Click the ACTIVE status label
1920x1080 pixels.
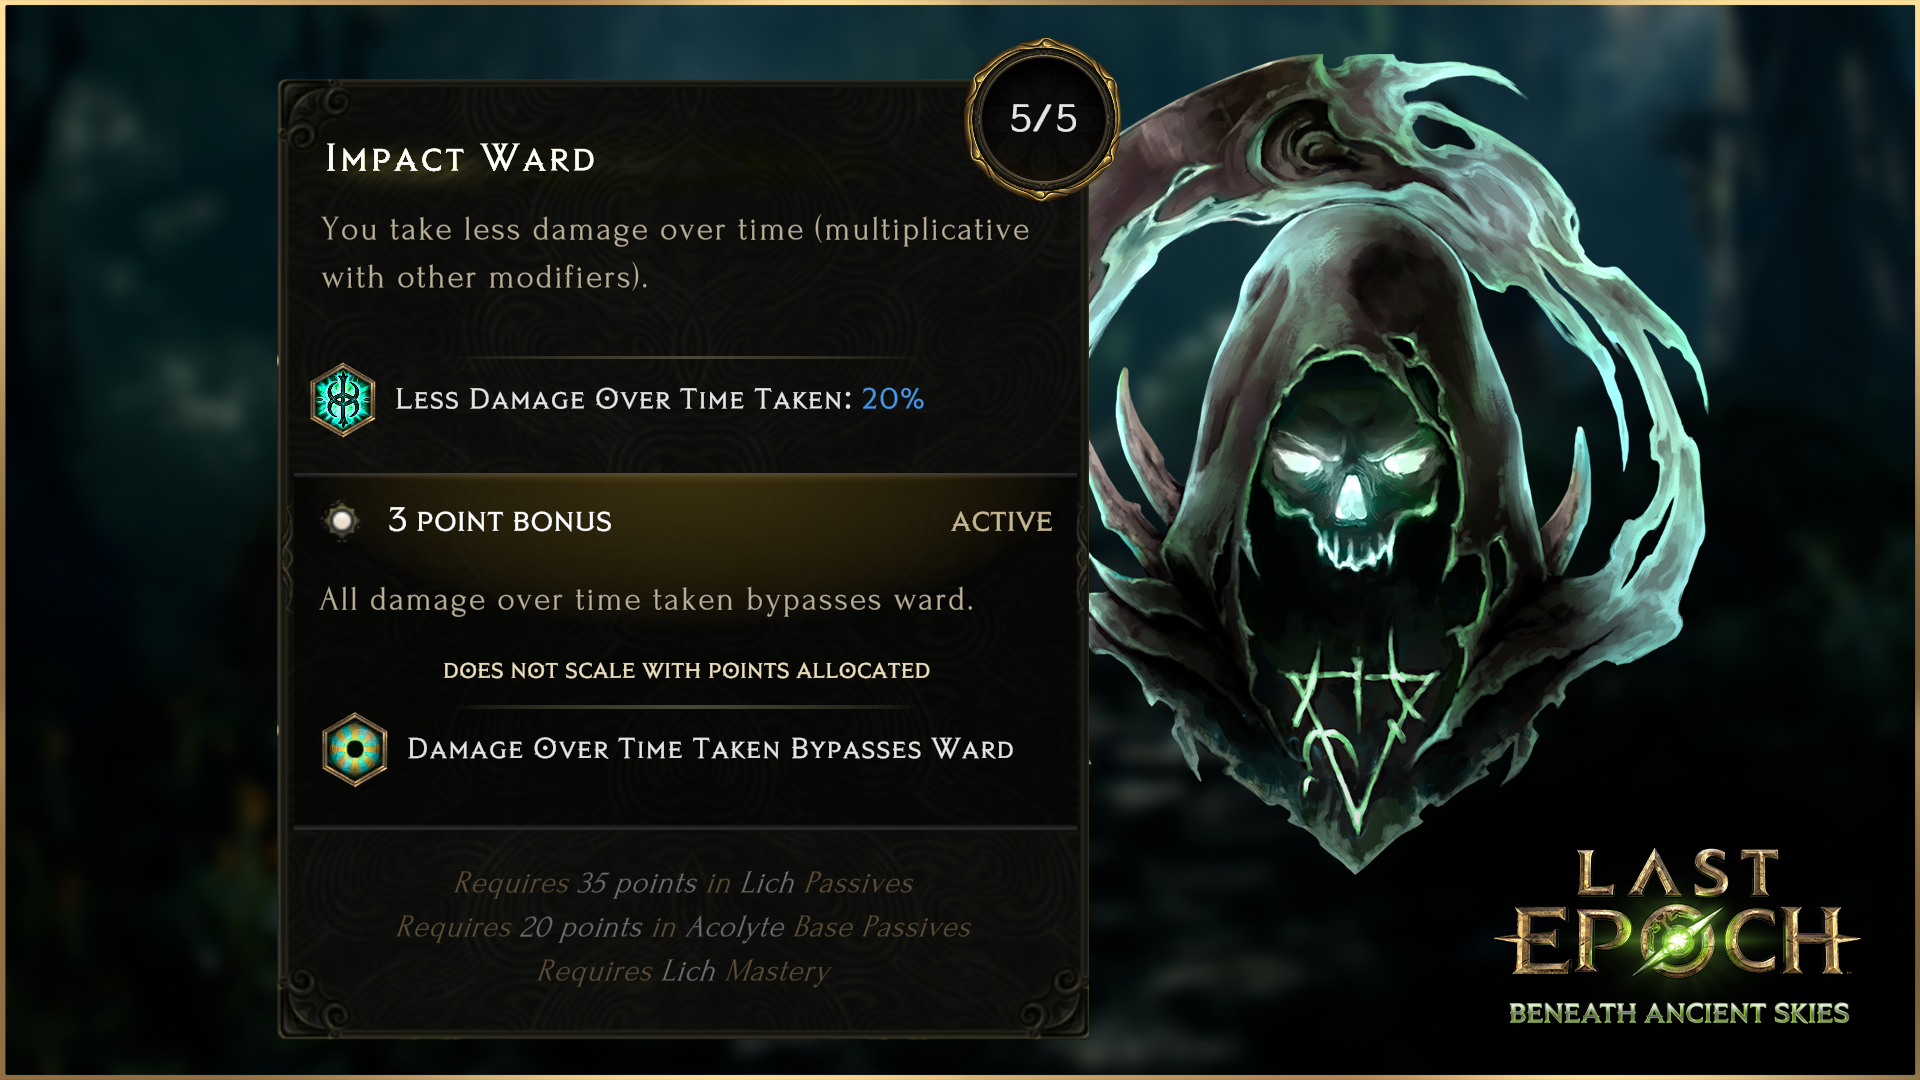1001,521
